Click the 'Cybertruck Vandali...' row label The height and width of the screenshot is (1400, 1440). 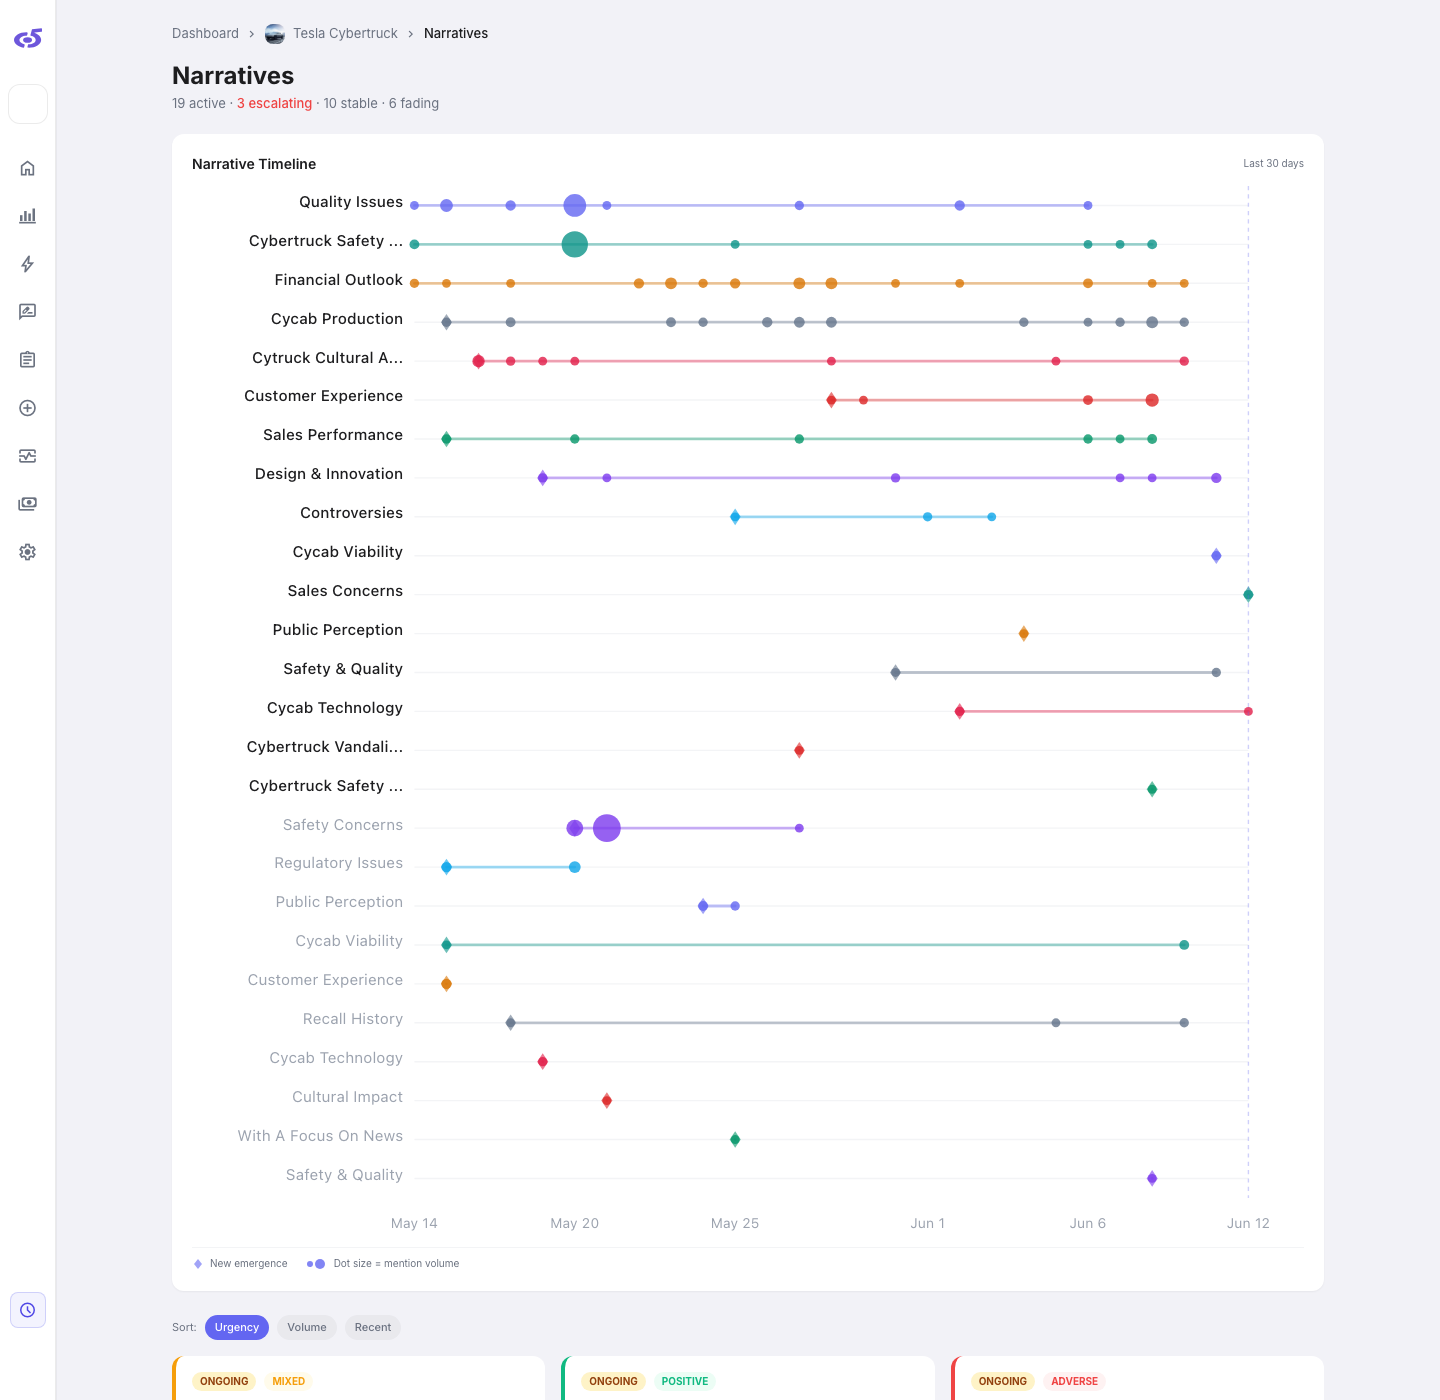[x=325, y=747]
